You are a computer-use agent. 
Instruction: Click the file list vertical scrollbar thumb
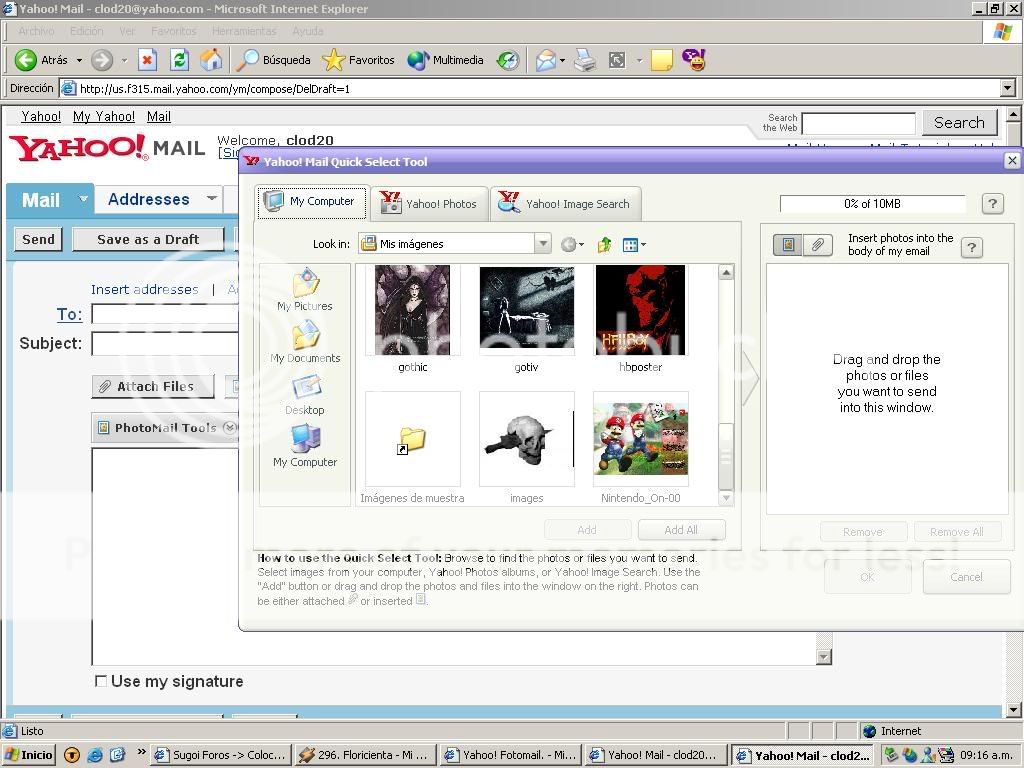(726, 456)
